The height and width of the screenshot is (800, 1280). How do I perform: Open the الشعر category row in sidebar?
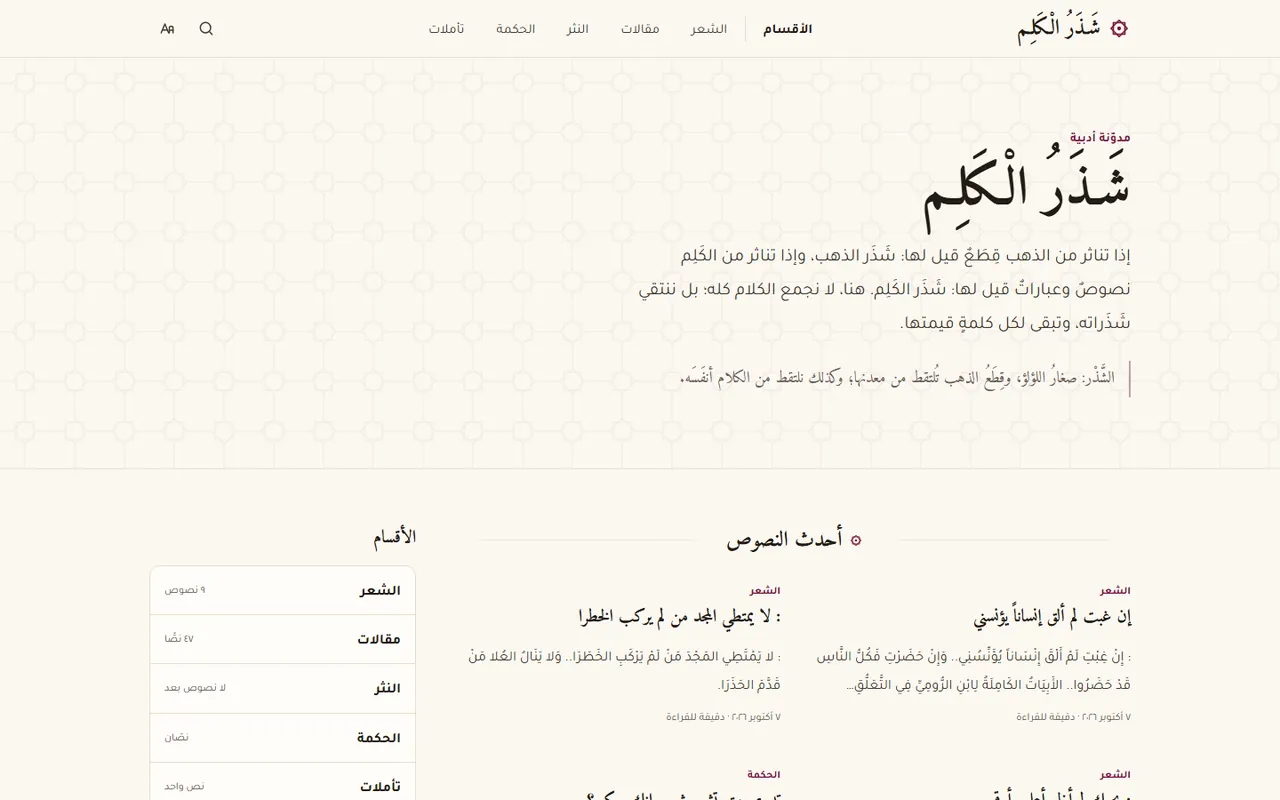click(x=283, y=590)
